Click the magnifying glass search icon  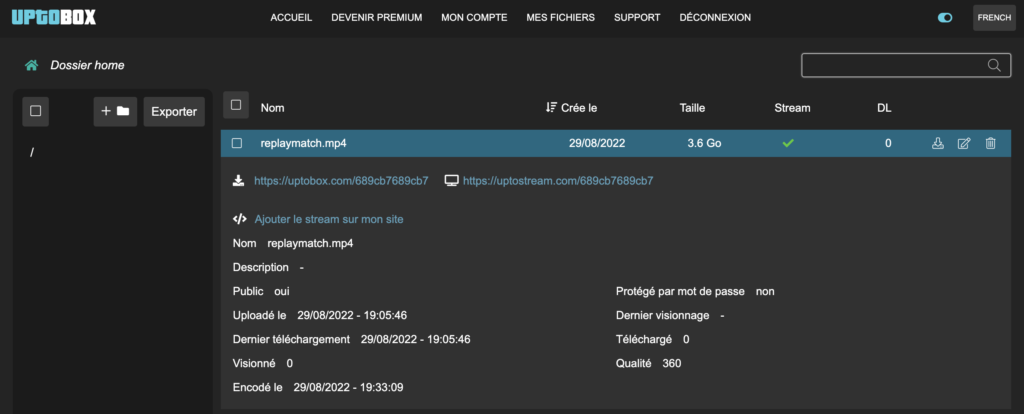coord(993,66)
